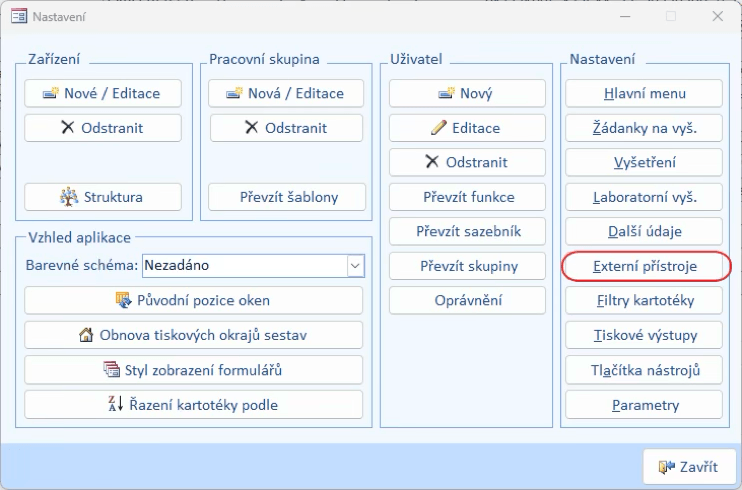Open user Editace with pencil icon
The height and width of the screenshot is (490, 742).
click(x=467, y=128)
